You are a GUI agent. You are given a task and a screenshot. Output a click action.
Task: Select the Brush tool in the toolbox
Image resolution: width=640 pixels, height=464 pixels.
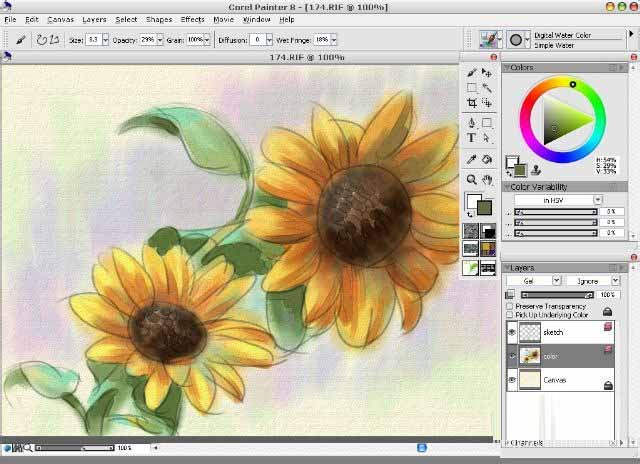click(472, 73)
